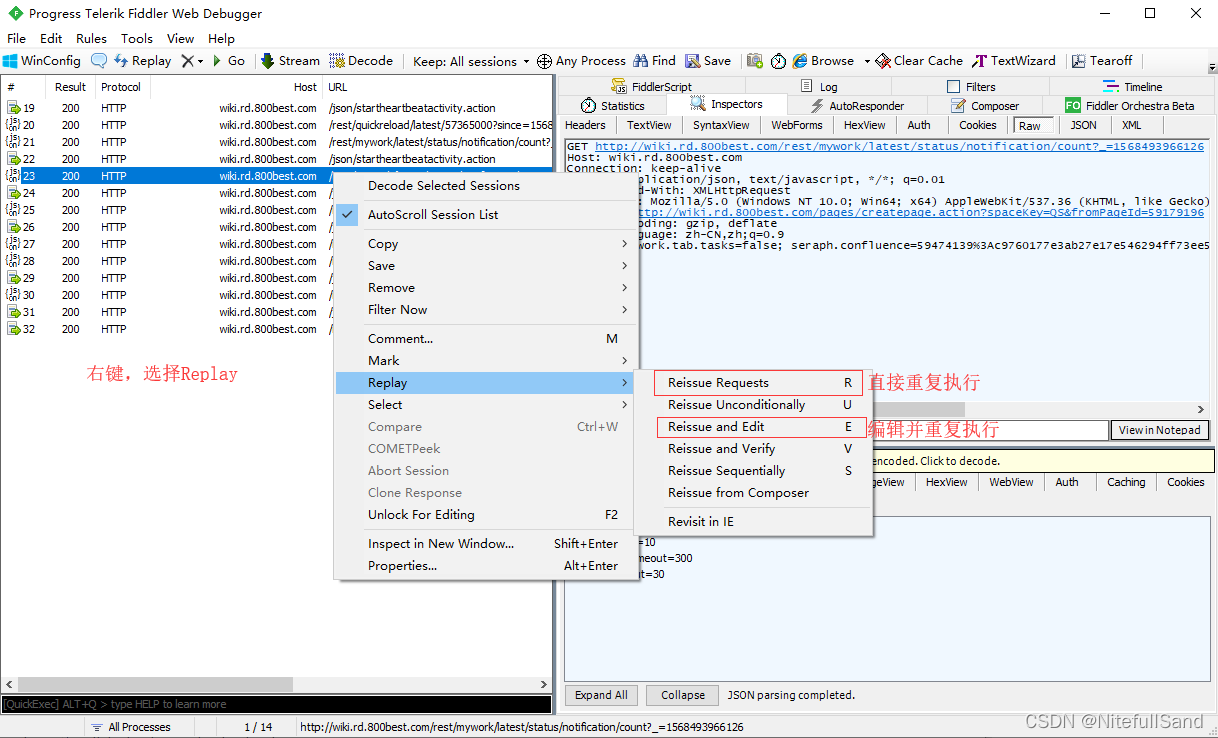
Task: Expand the Save submenu in context menu
Action: coord(485,266)
